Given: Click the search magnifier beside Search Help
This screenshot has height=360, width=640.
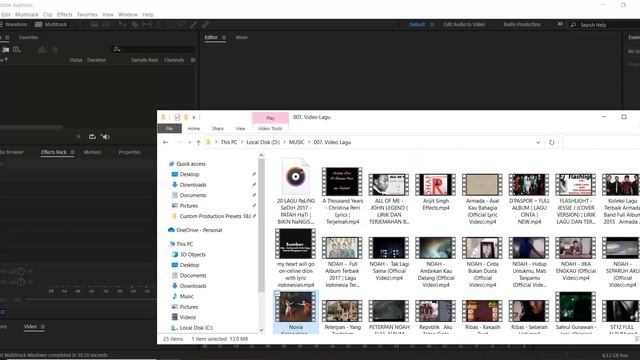Looking at the screenshot, I should click(x=573, y=25).
